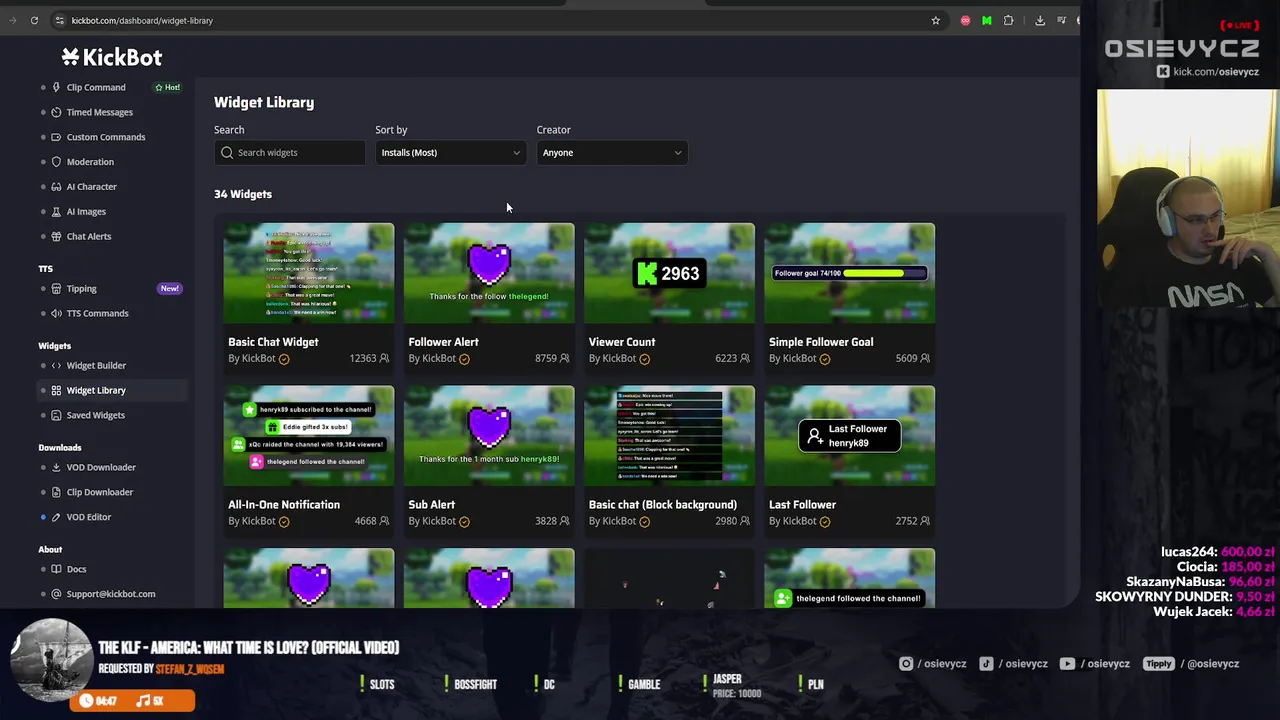The width and height of the screenshot is (1280, 720).
Task: Open the Timed Messages clock icon
Action: 56,112
